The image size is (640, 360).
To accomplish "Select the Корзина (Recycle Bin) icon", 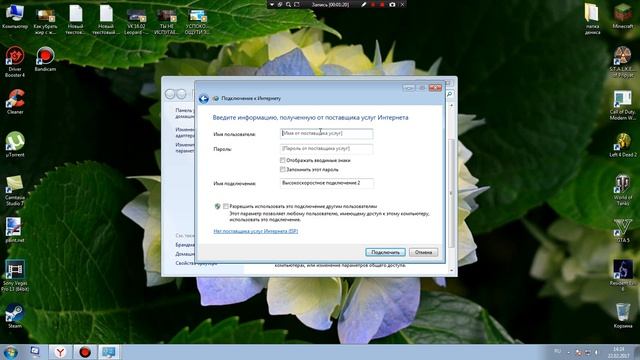I will coord(623,316).
